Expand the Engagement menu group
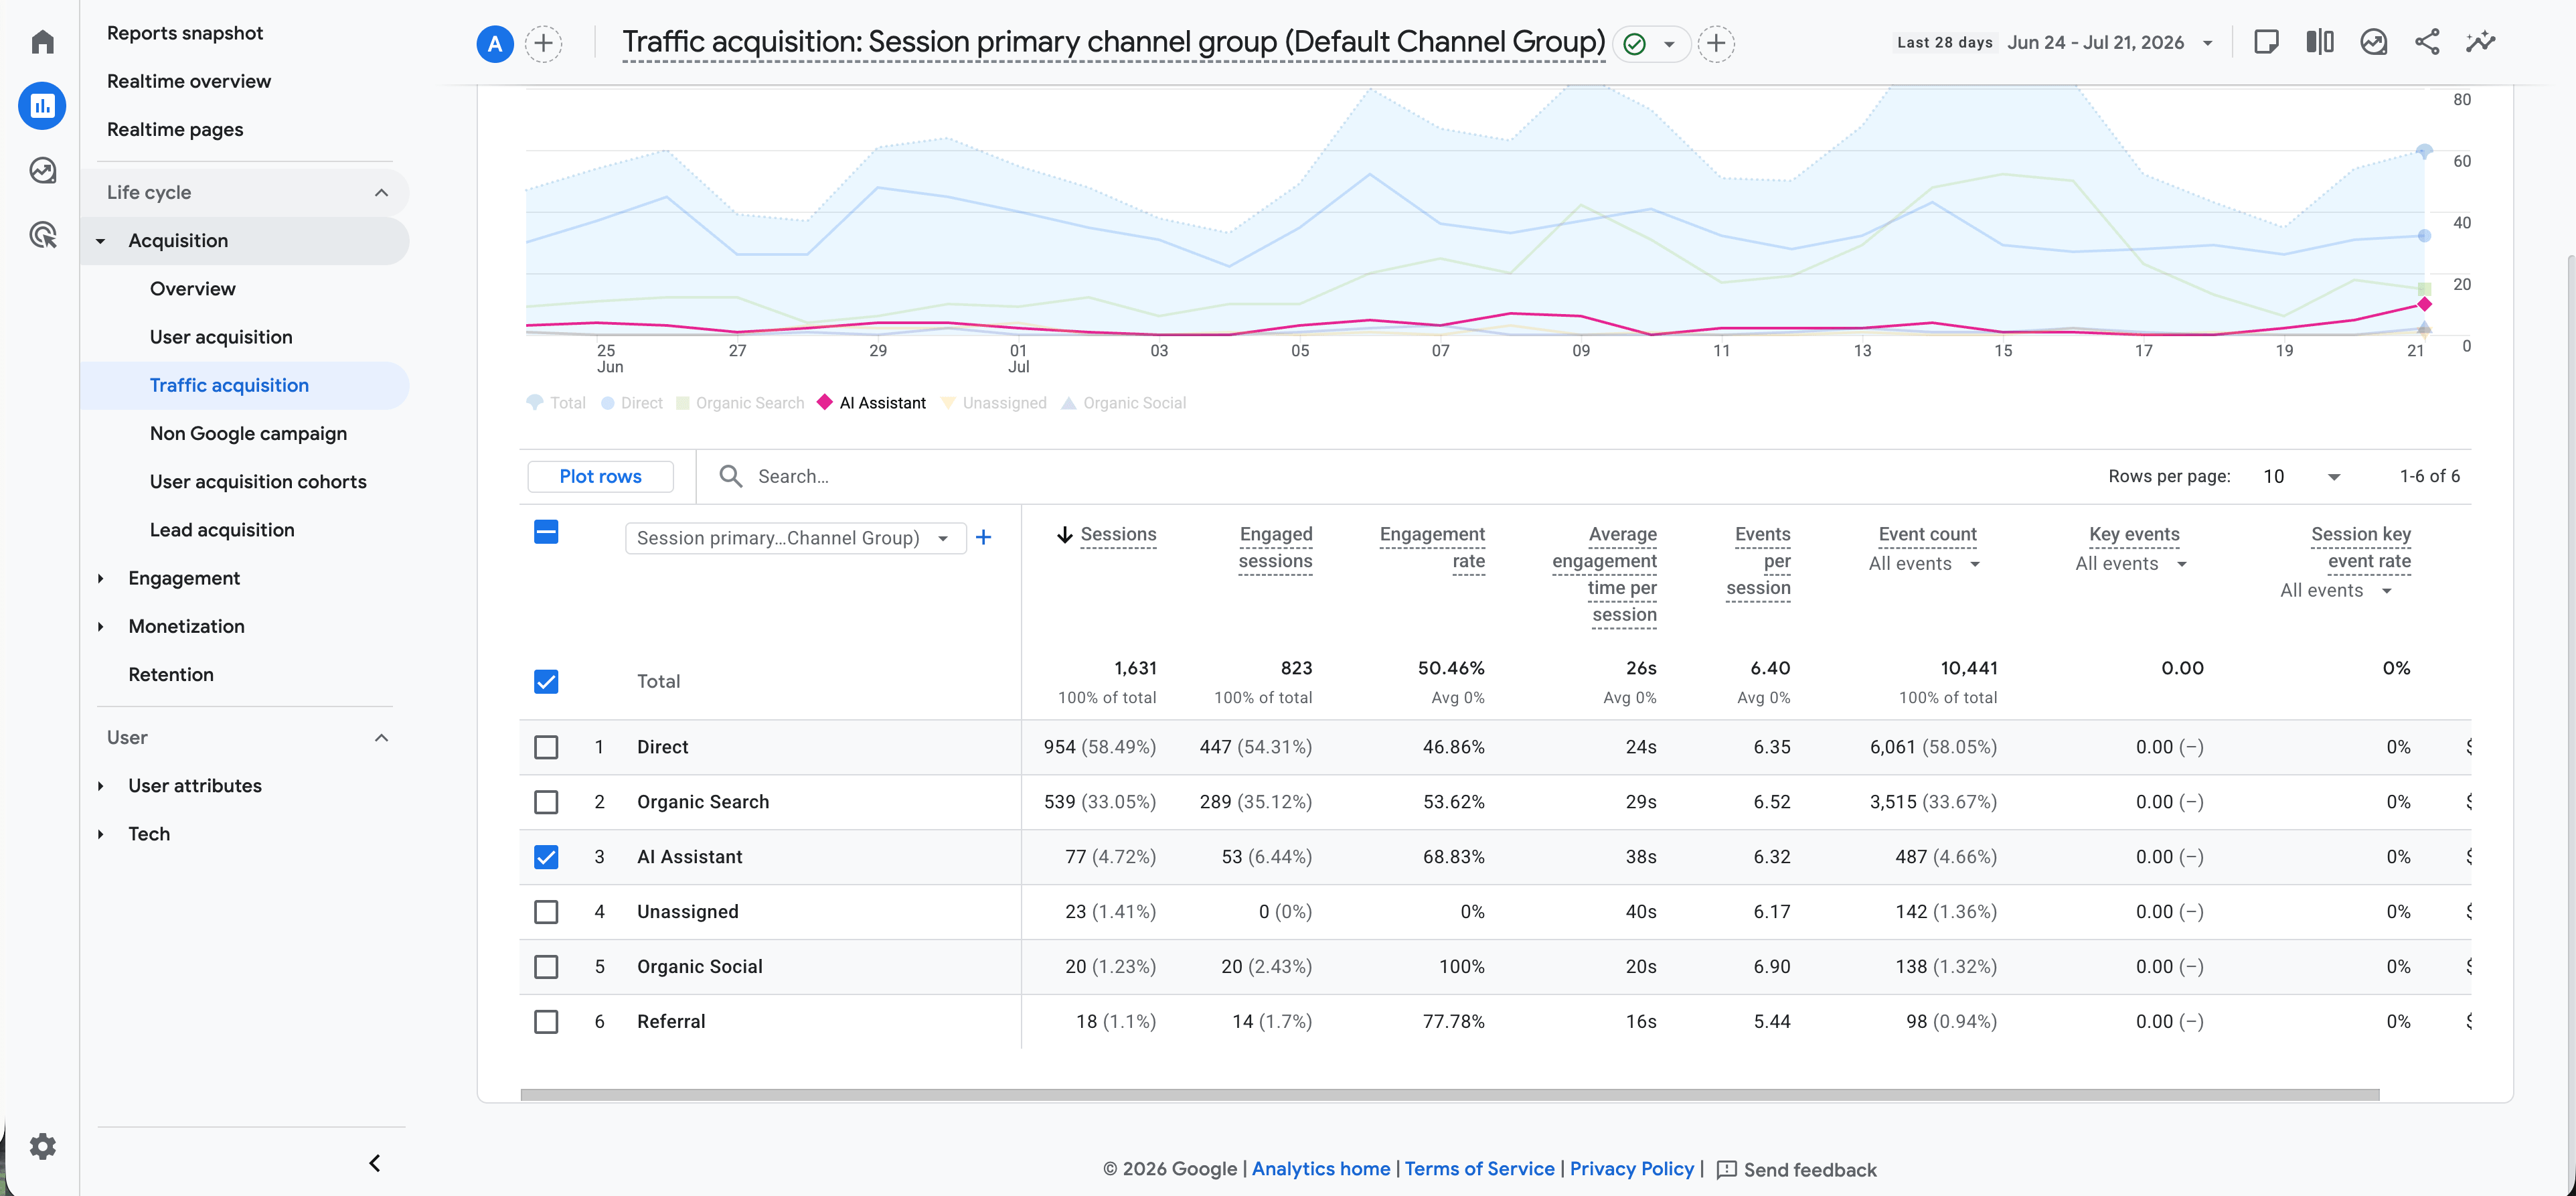The image size is (2576, 1196). [x=101, y=578]
